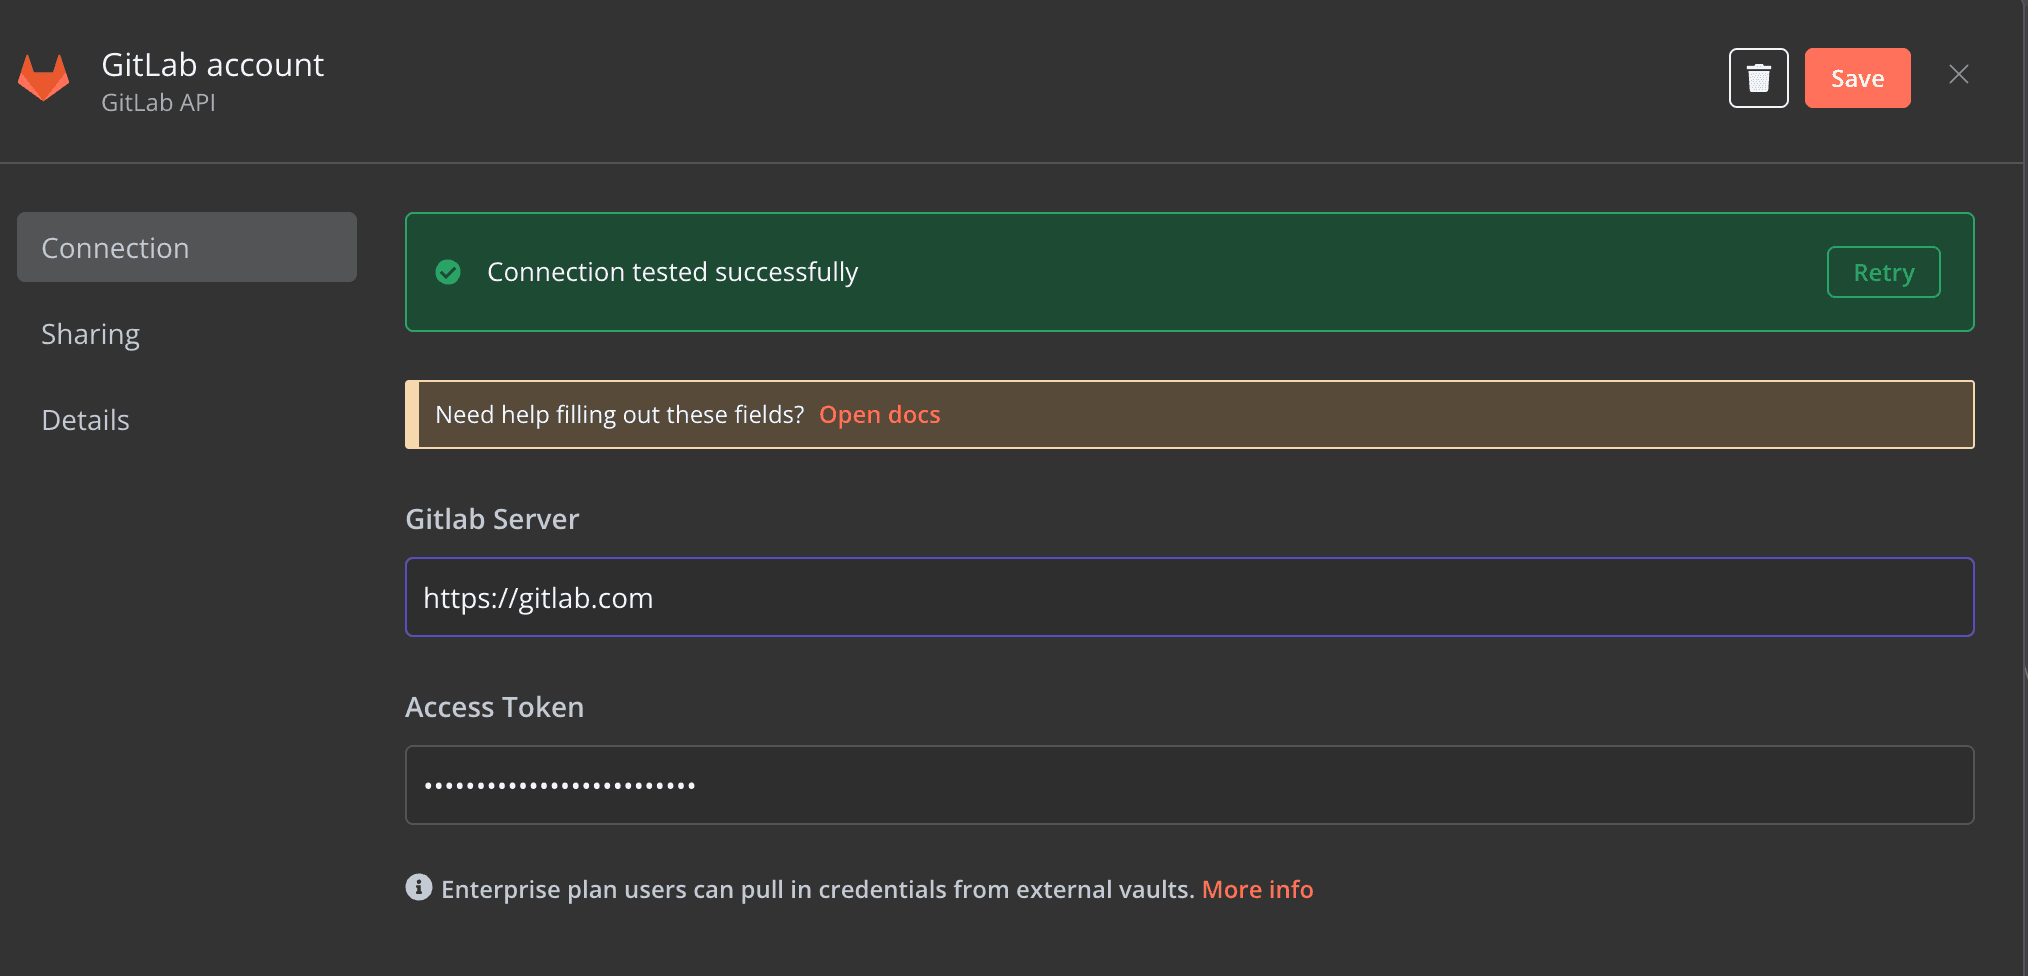Click the info circle icon near credentials note

click(418, 887)
